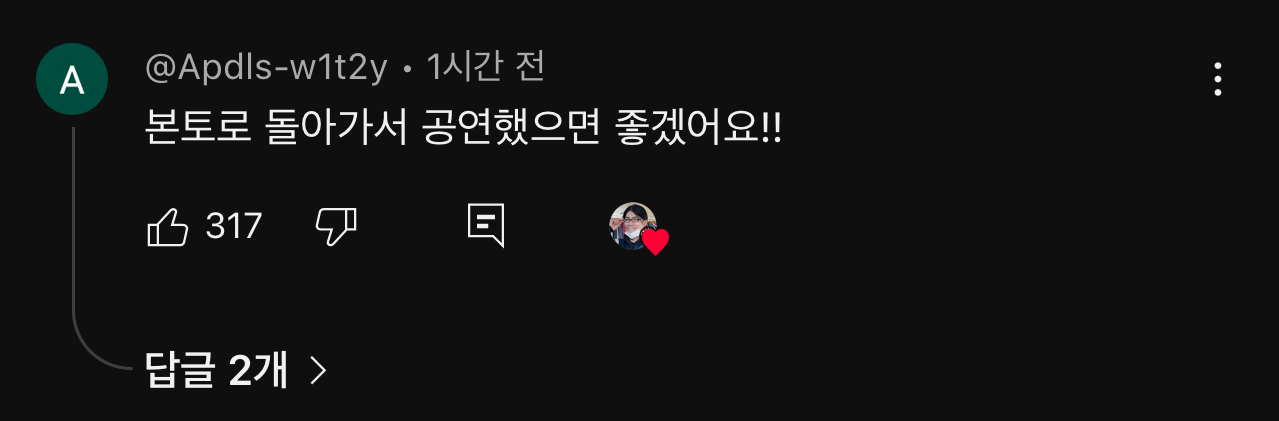Click the green 'A' profile avatar
This screenshot has height=421, width=1279.
point(72,79)
